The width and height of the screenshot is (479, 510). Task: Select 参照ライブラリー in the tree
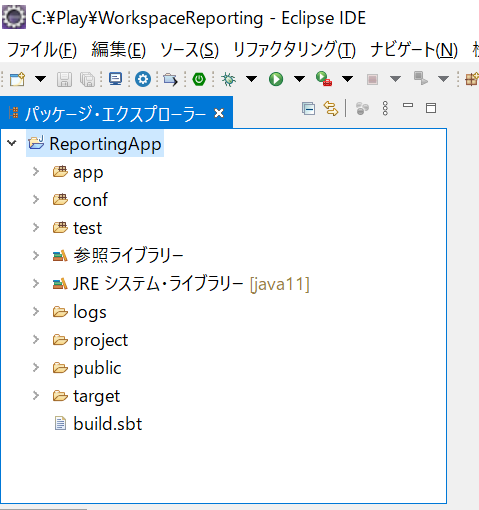(118, 256)
